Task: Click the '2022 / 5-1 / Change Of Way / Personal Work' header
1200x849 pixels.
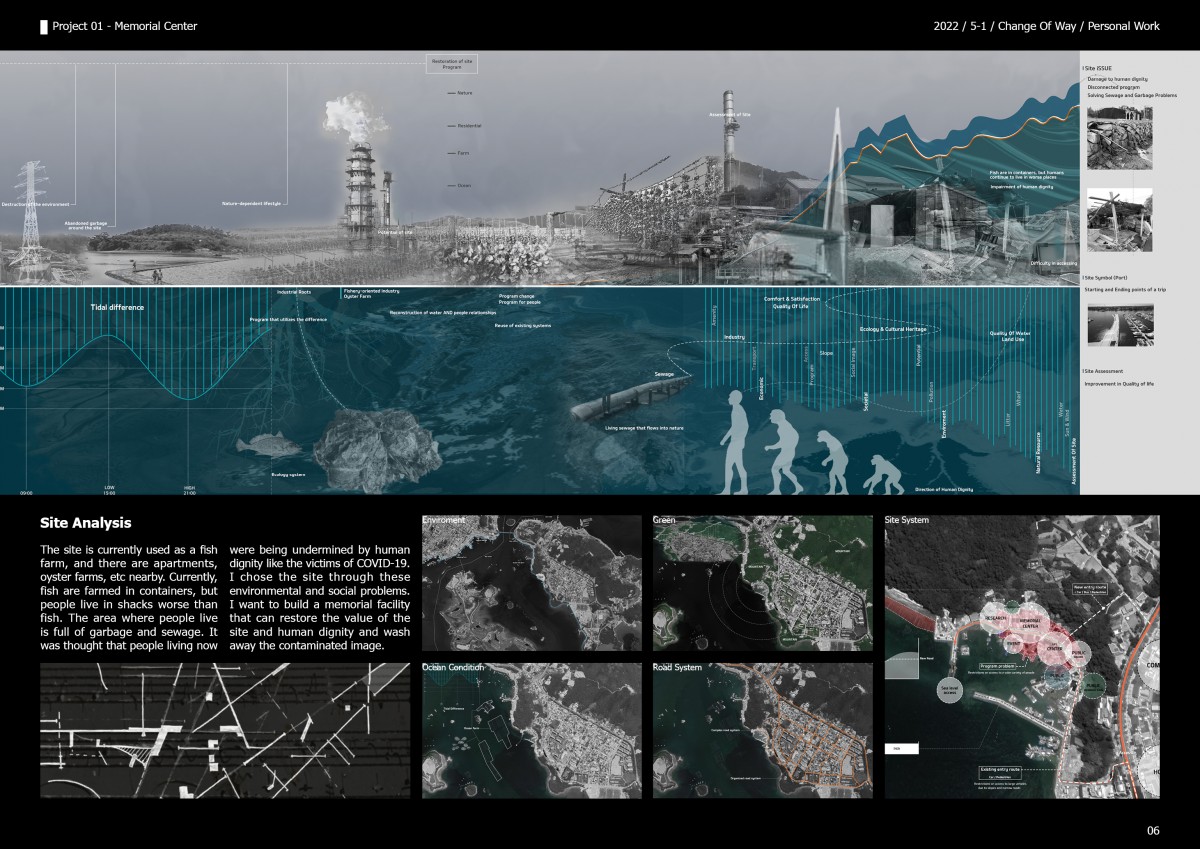Action: tap(1046, 26)
